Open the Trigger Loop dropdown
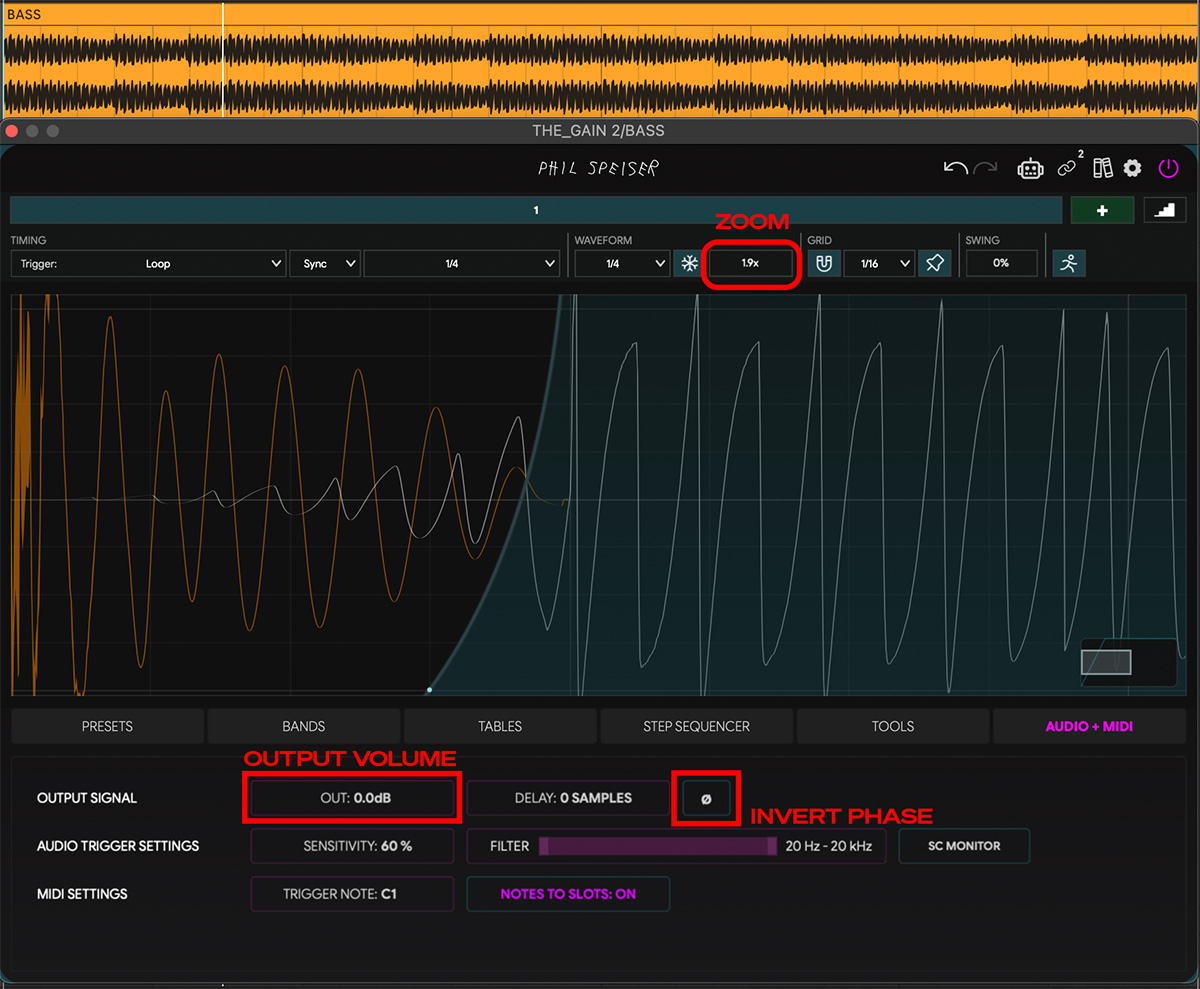 (x=149, y=264)
